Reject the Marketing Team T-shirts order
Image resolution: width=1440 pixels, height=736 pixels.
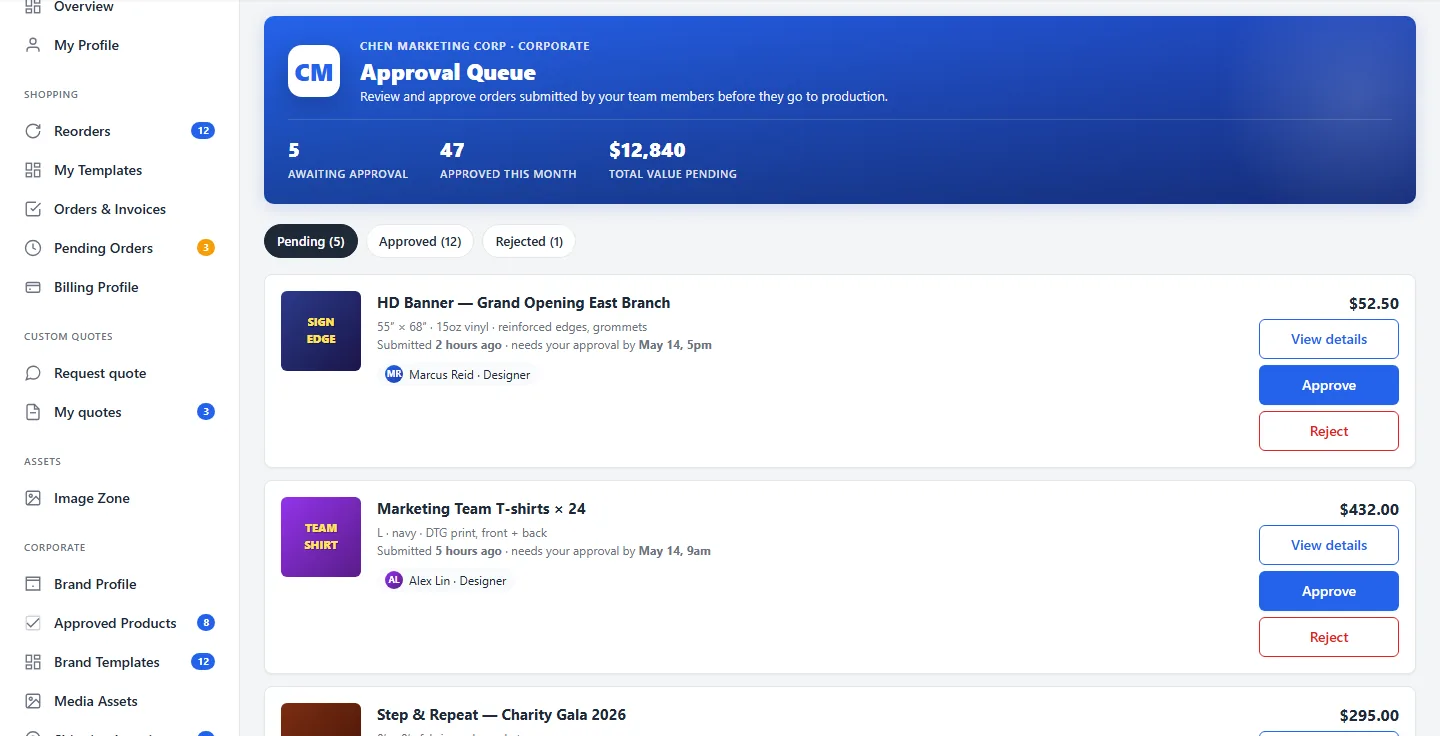[x=1329, y=637]
